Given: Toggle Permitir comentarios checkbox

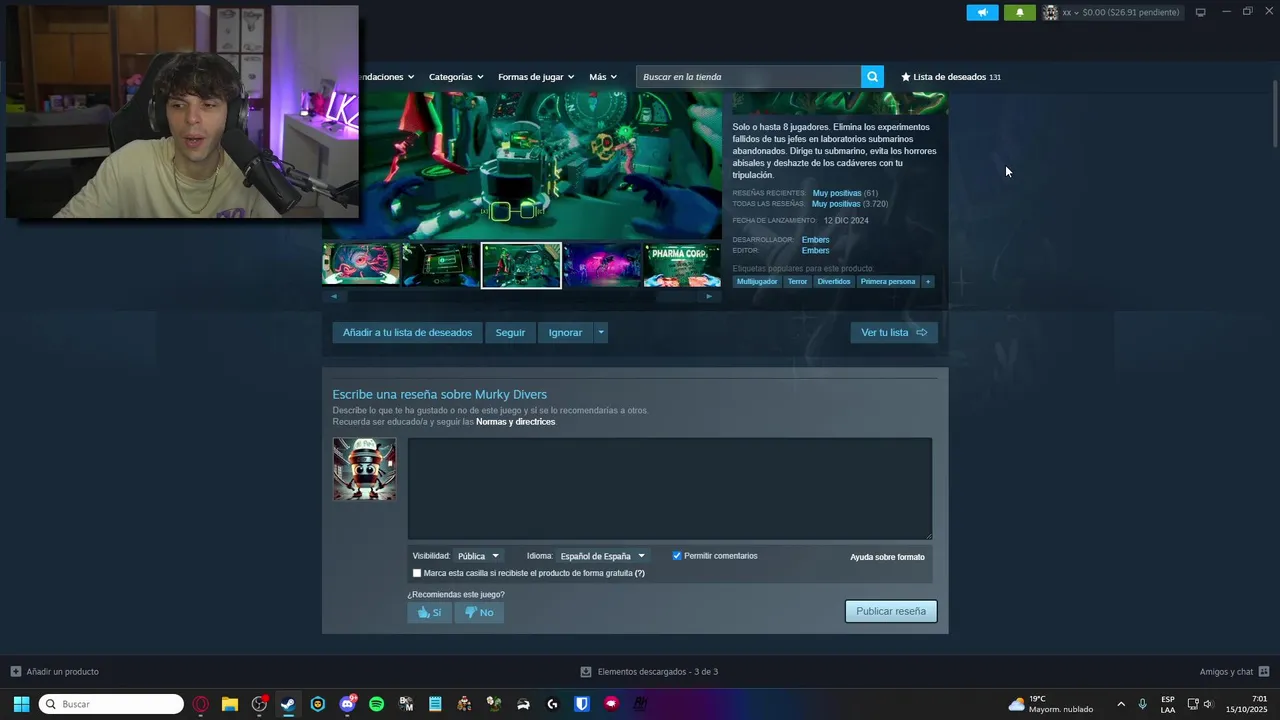Looking at the screenshot, I should point(677,556).
